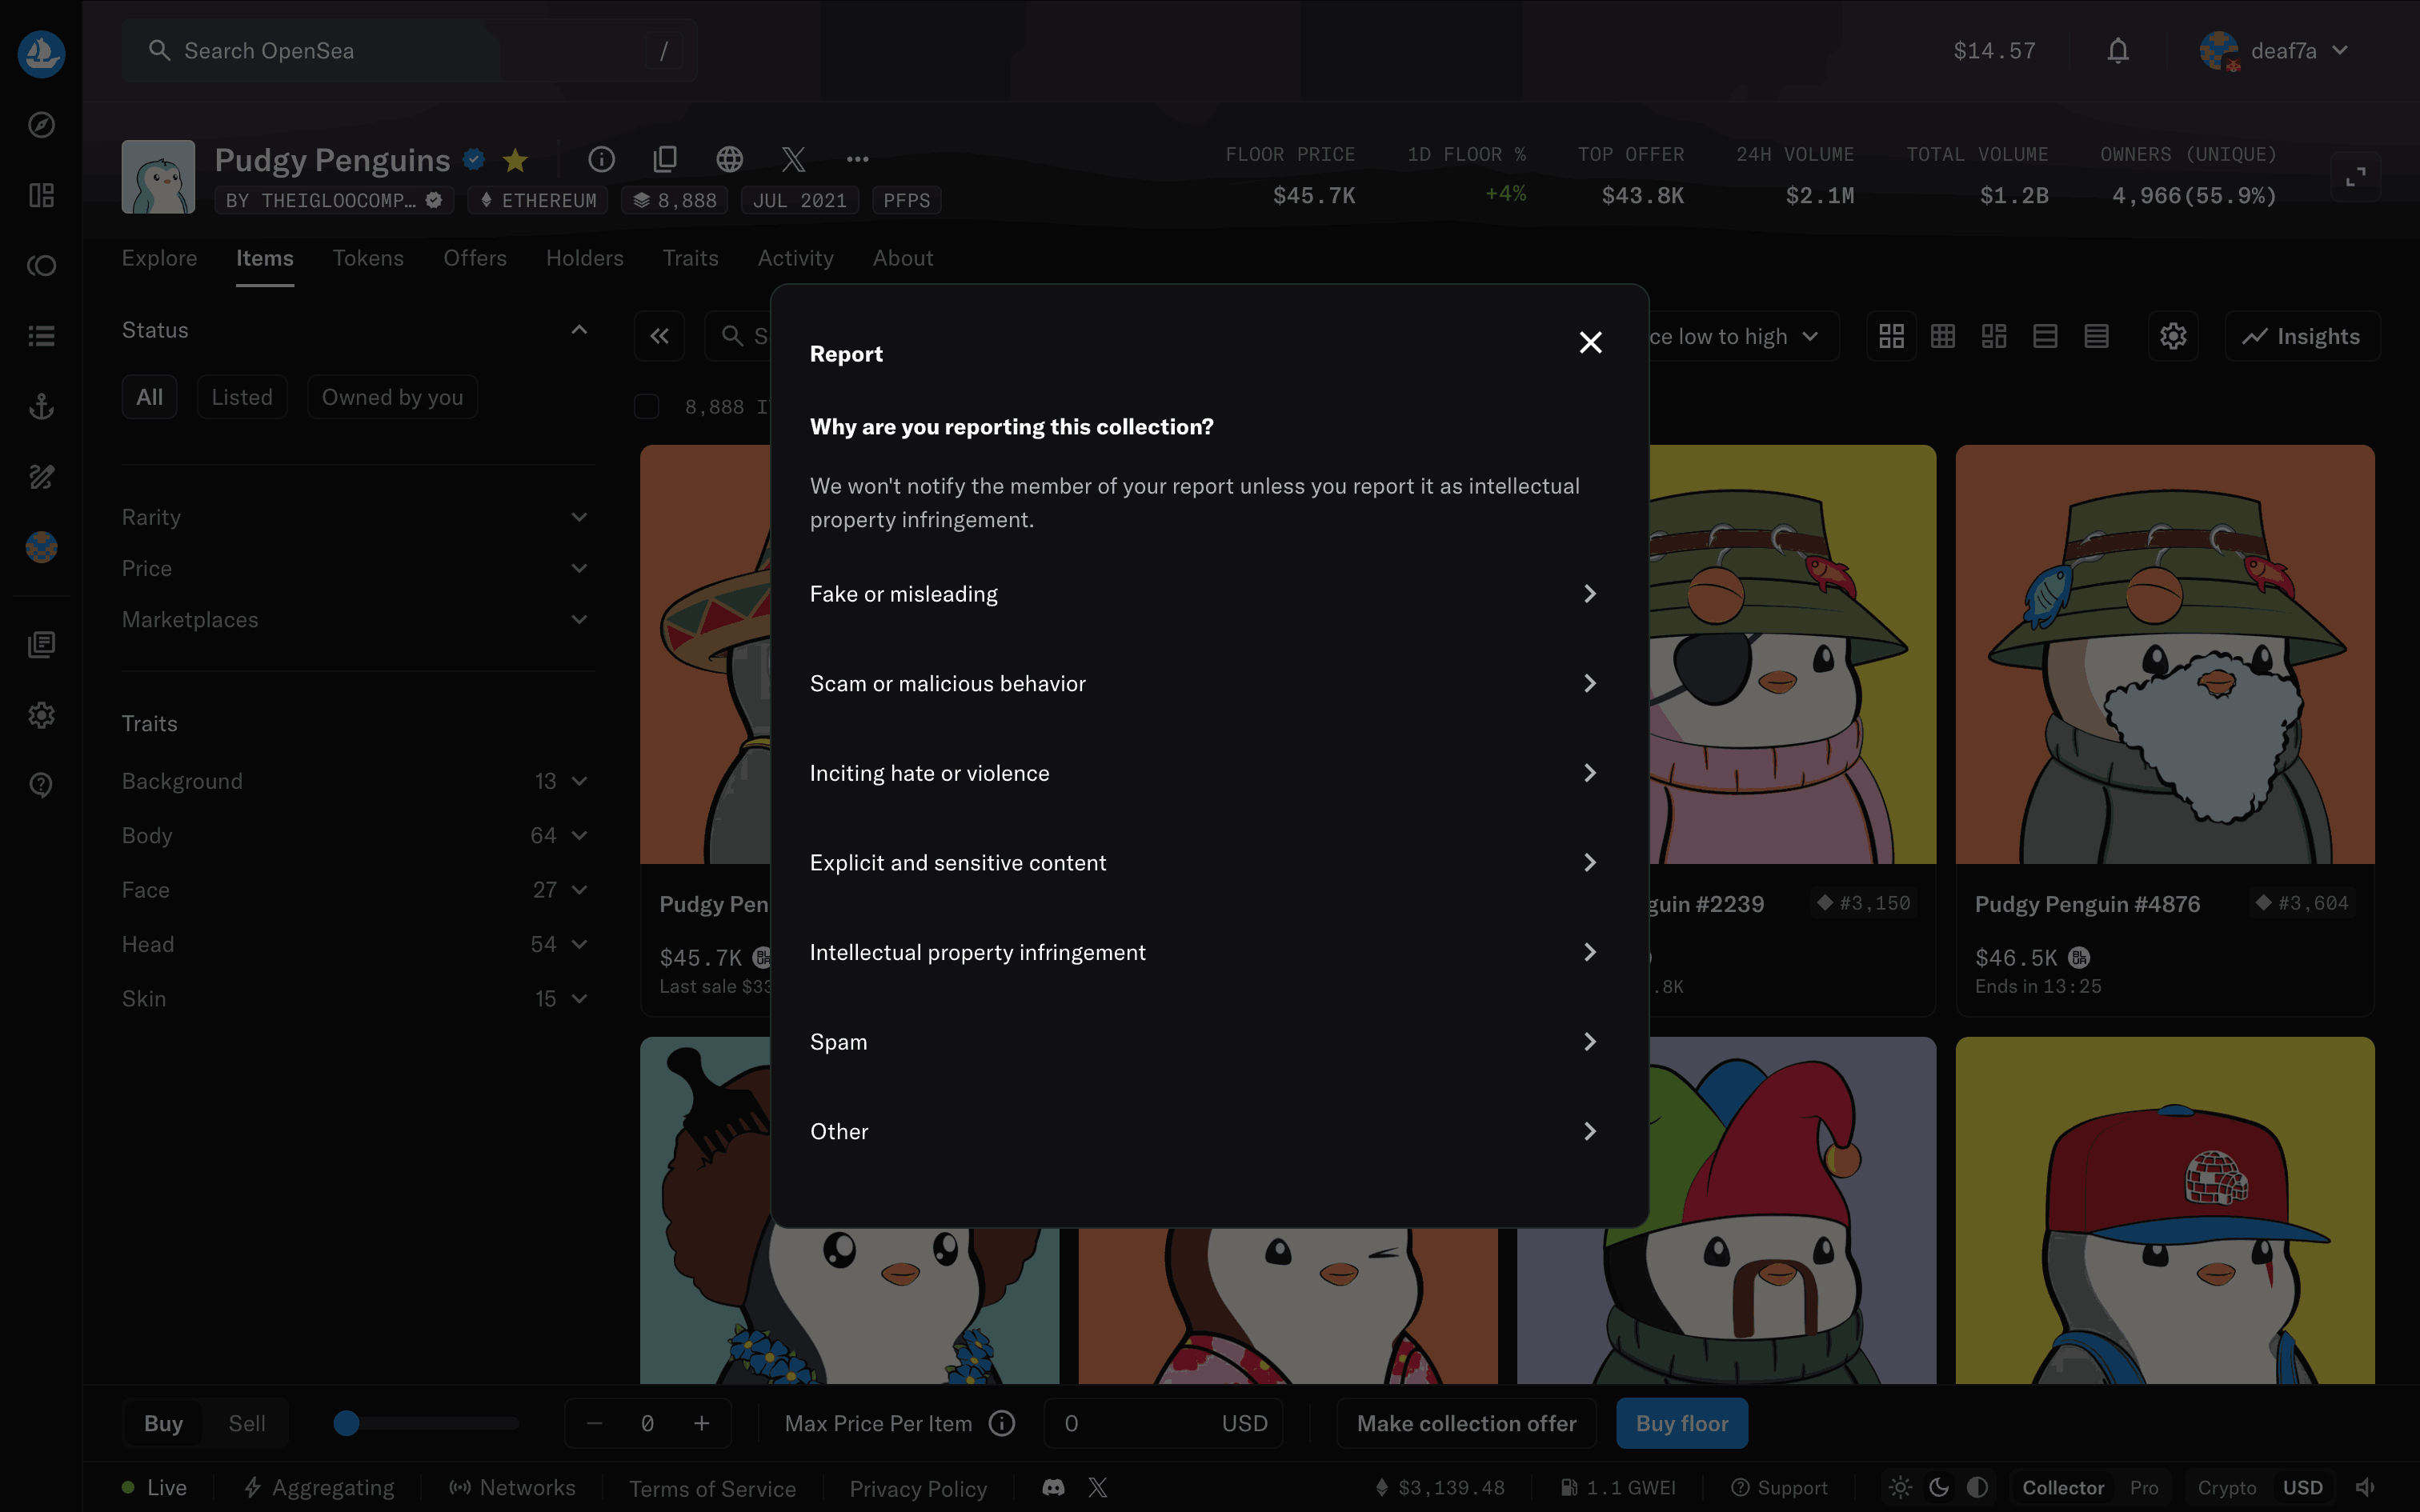Click the OpenSea logo icon
Image resolution: width=2420 pixels, height=1512 pixels.
(x=41, y=53)
